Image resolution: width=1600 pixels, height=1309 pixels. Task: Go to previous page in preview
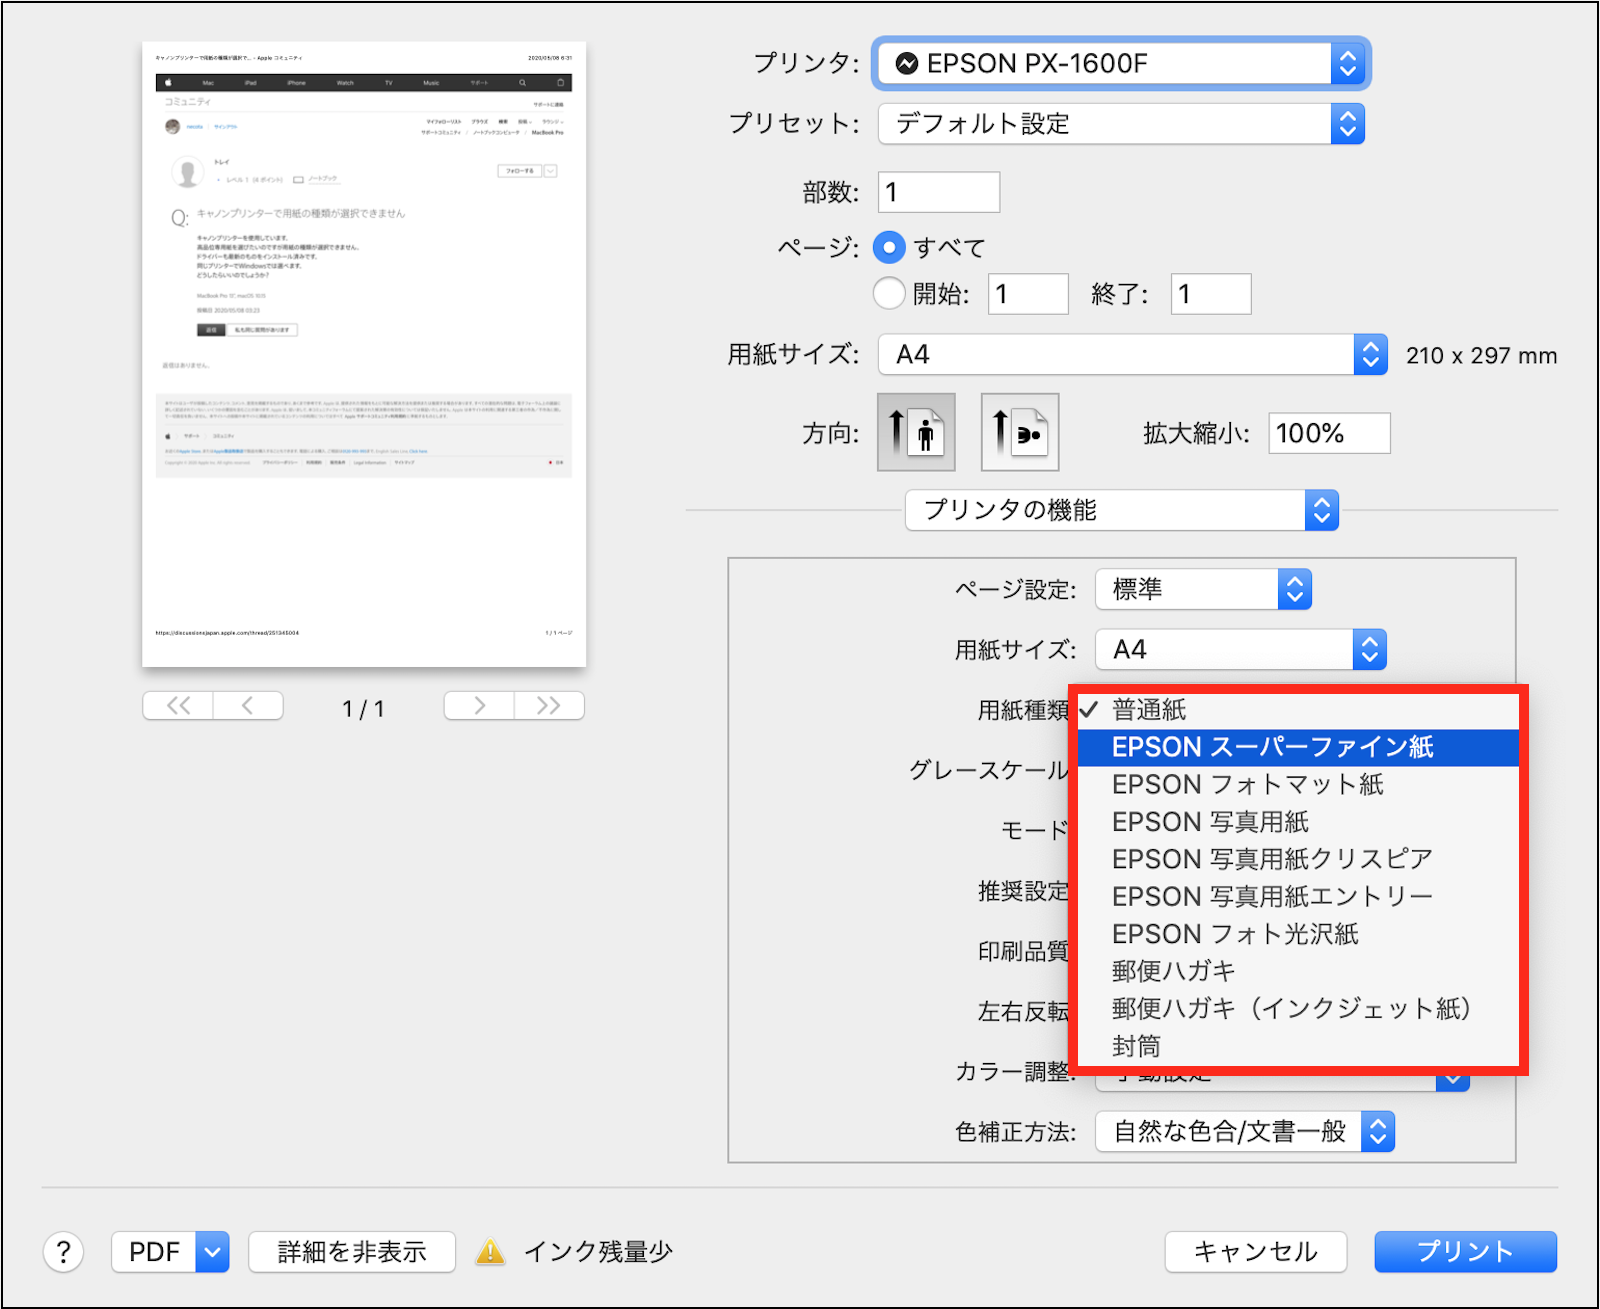tap(248, 706)
